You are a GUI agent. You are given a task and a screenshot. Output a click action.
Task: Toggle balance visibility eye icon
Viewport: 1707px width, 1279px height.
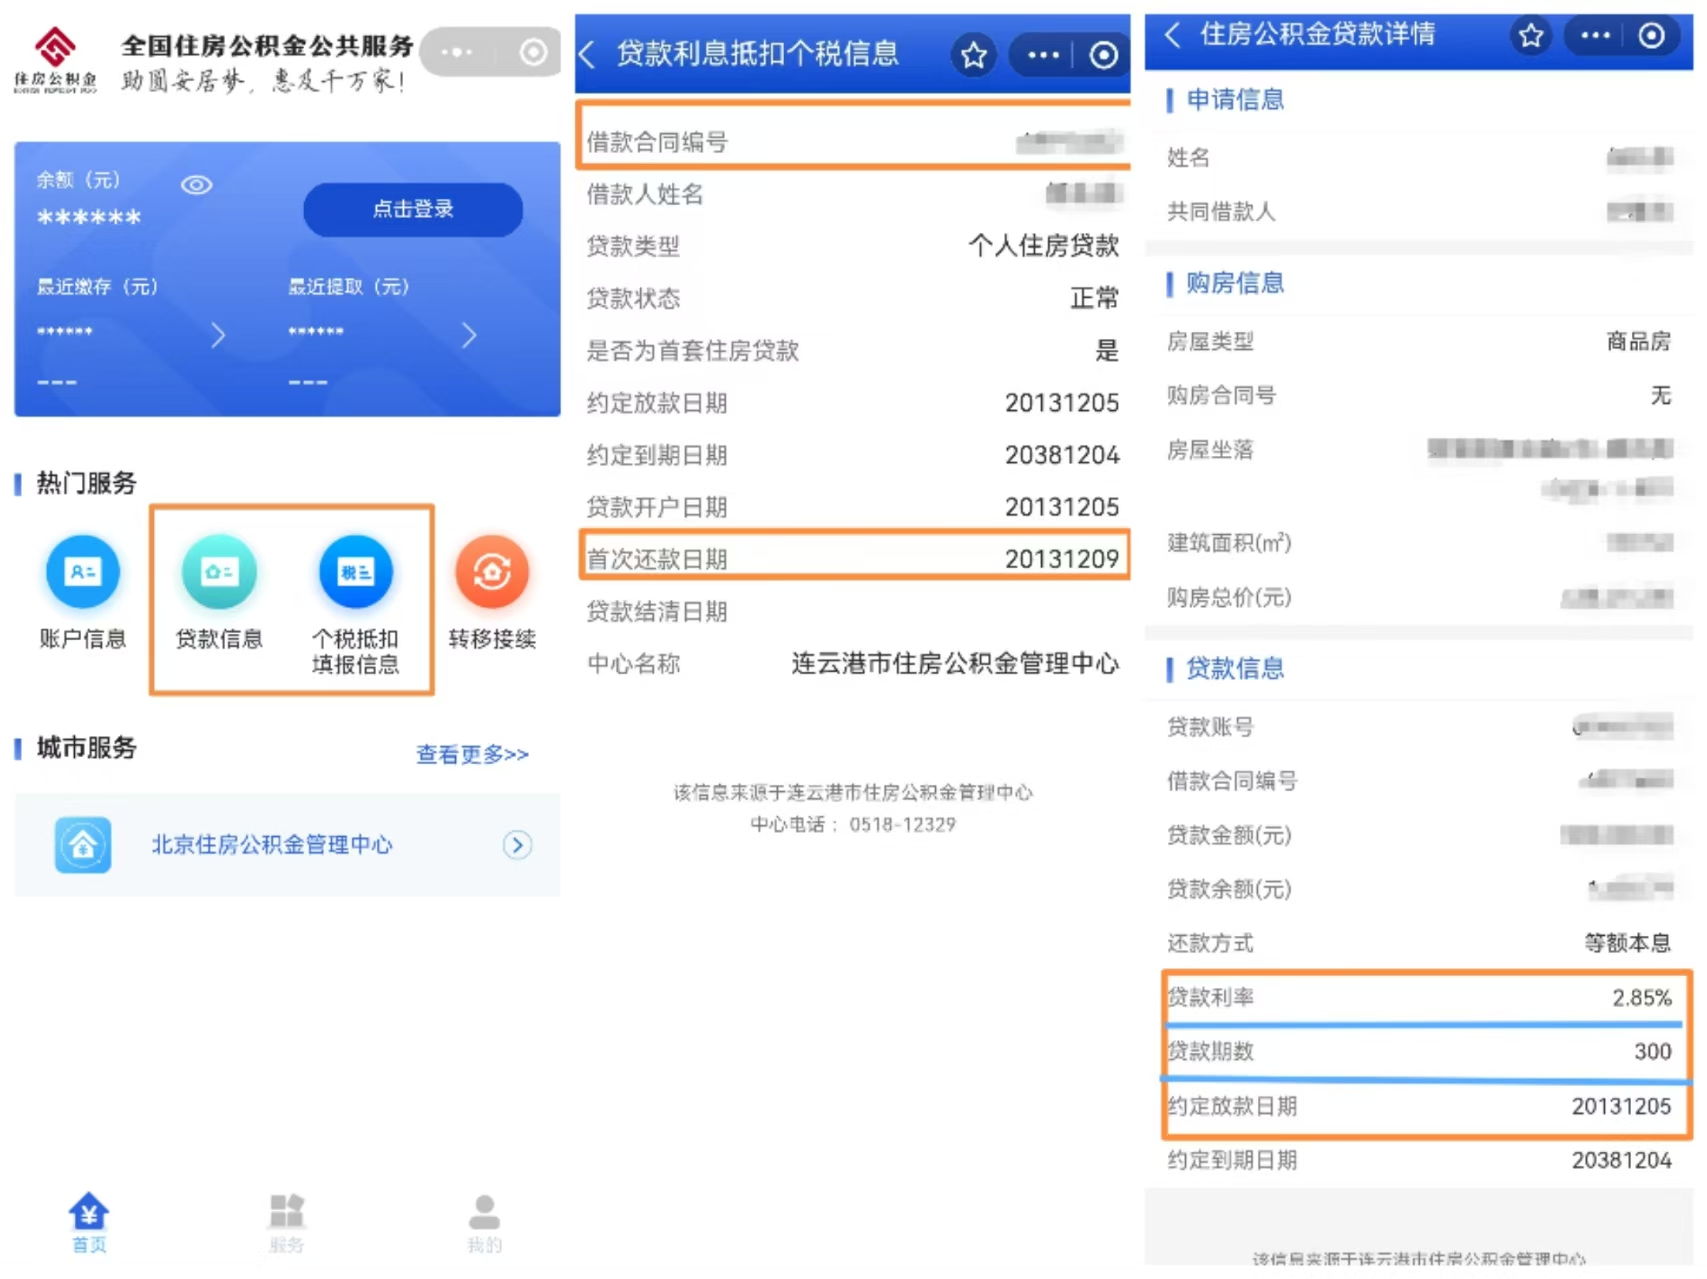(196, 185)
